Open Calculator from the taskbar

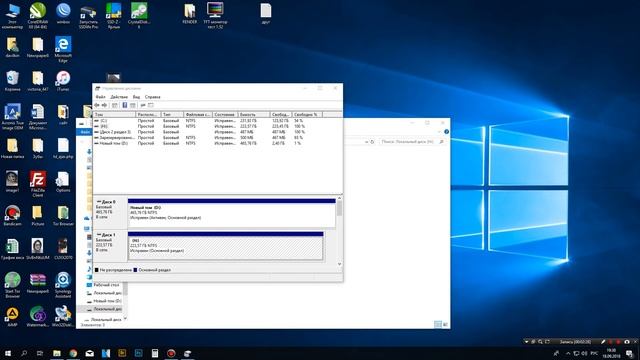pos(155,353)
